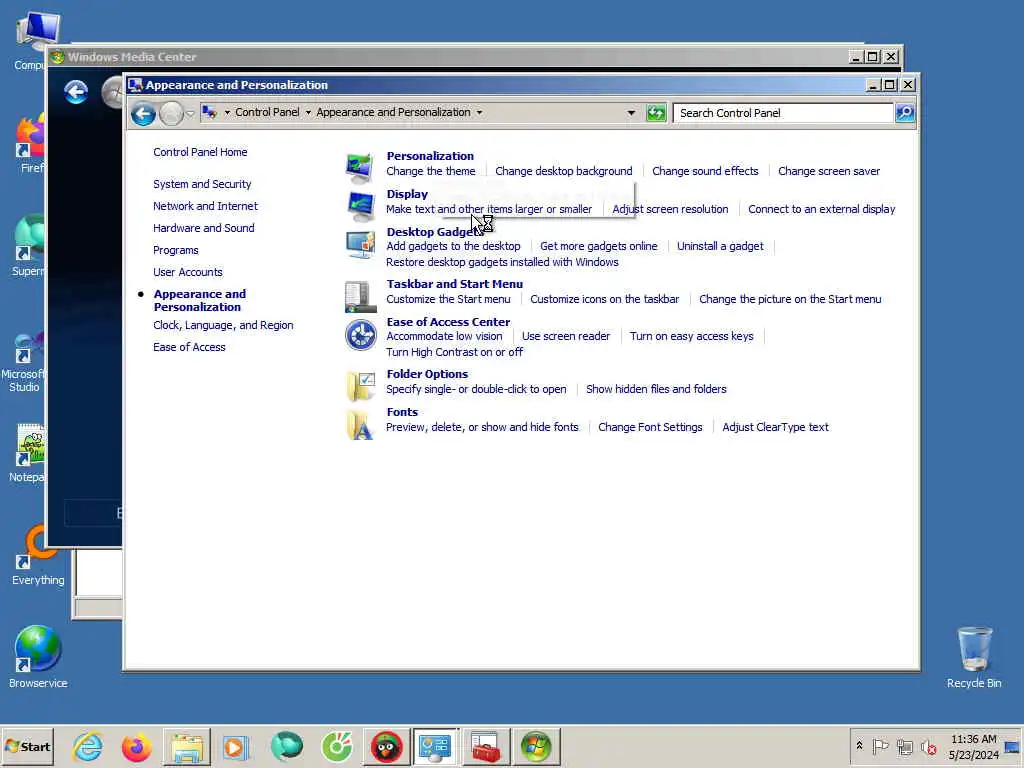1024x768 pixels.
Task: Click the Control Panel taskbar button
Action: (x=436, y=746)
